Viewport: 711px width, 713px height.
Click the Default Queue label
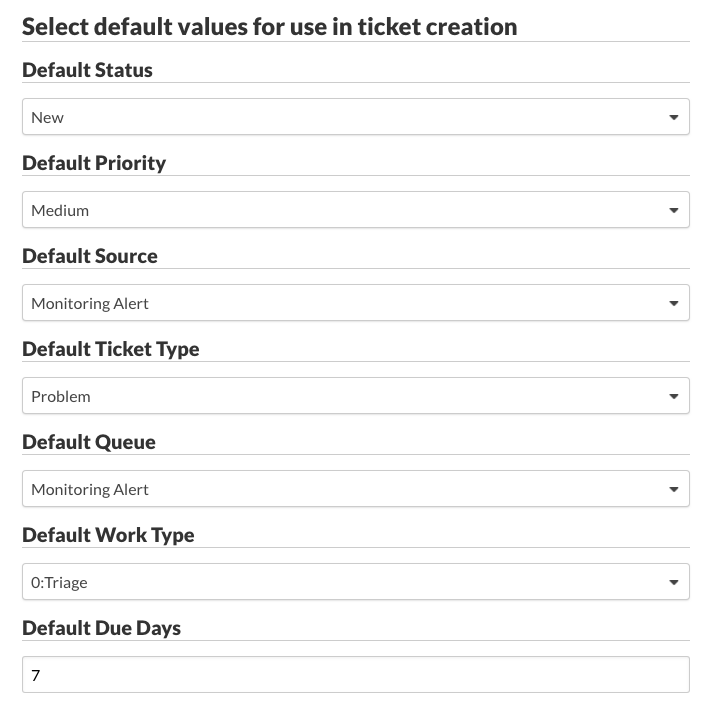tap(89, 442)
